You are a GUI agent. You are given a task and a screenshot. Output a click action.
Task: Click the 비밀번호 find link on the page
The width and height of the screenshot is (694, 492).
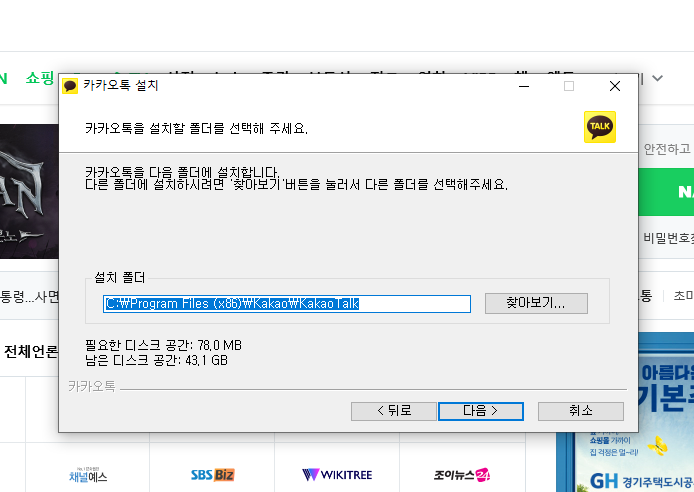tap(668, 238)
